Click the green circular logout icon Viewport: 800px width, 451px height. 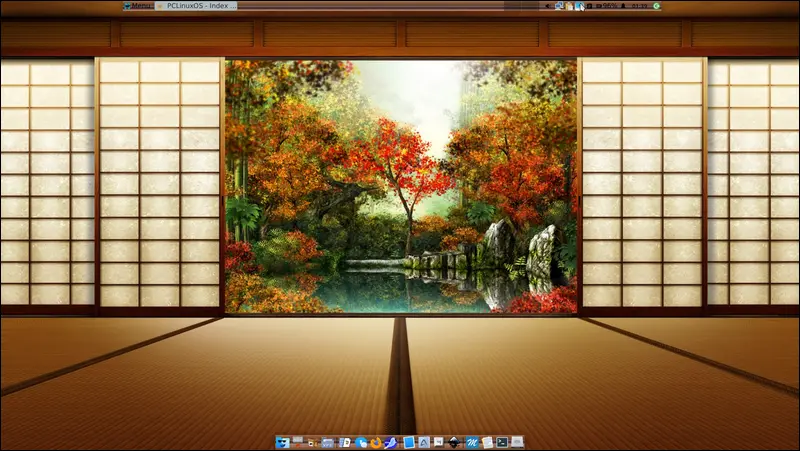[x=656, y=6]
